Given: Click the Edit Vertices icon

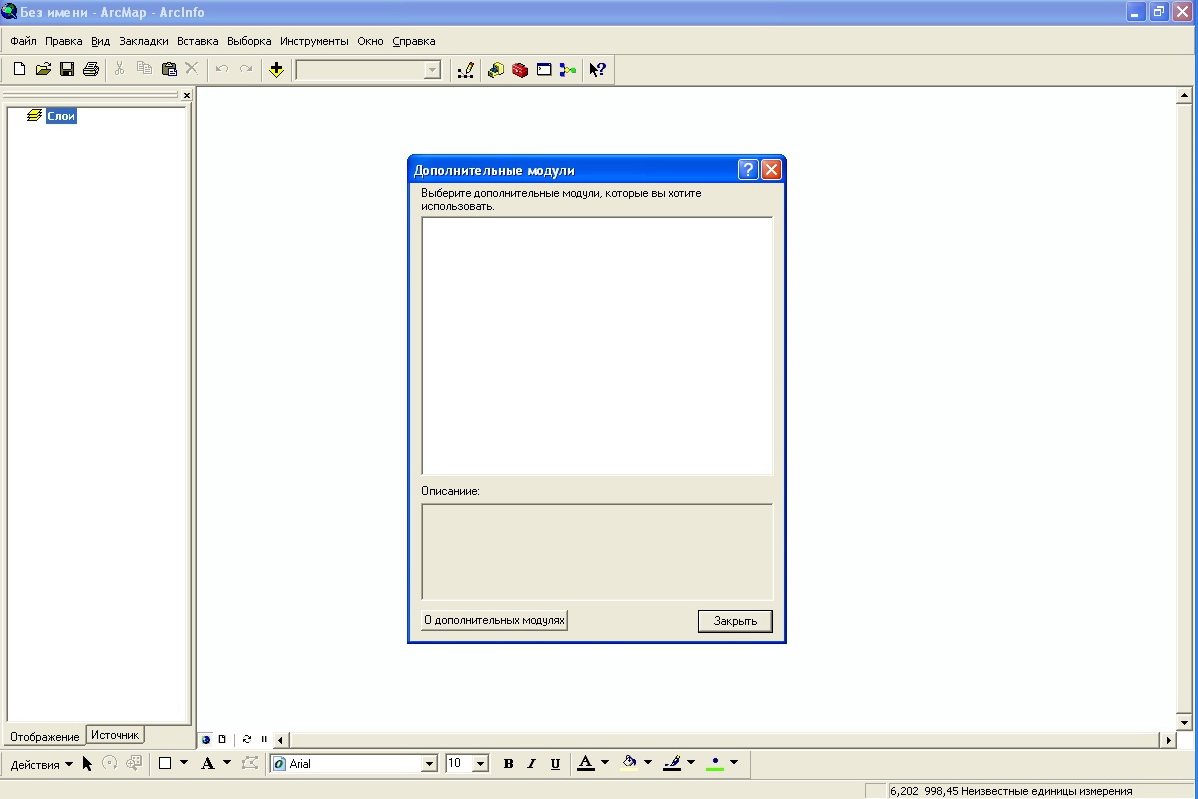Looking at the screenshot, I should (250, 763).
